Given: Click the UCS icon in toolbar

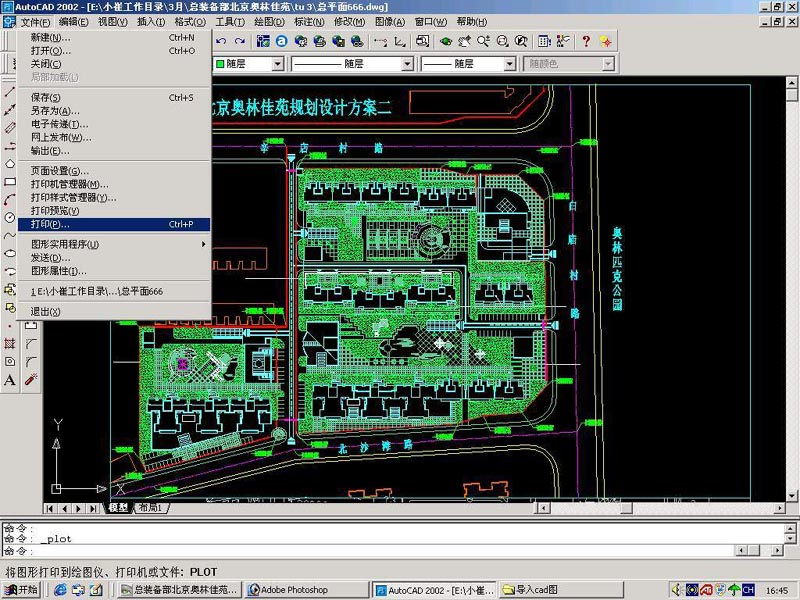Looking at the screenshot, I should pos(400,41).
